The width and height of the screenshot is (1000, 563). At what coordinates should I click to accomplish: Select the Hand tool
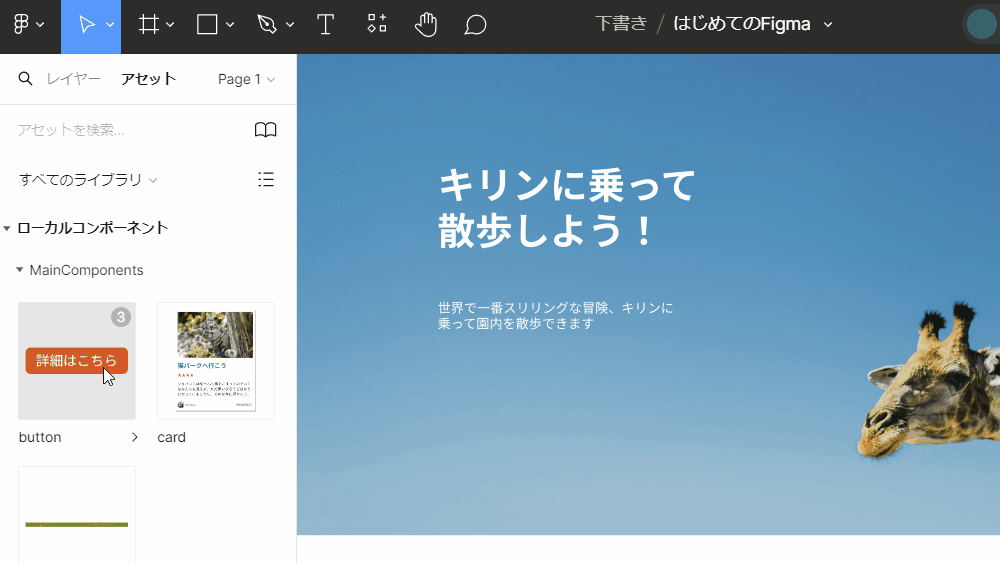425,25
